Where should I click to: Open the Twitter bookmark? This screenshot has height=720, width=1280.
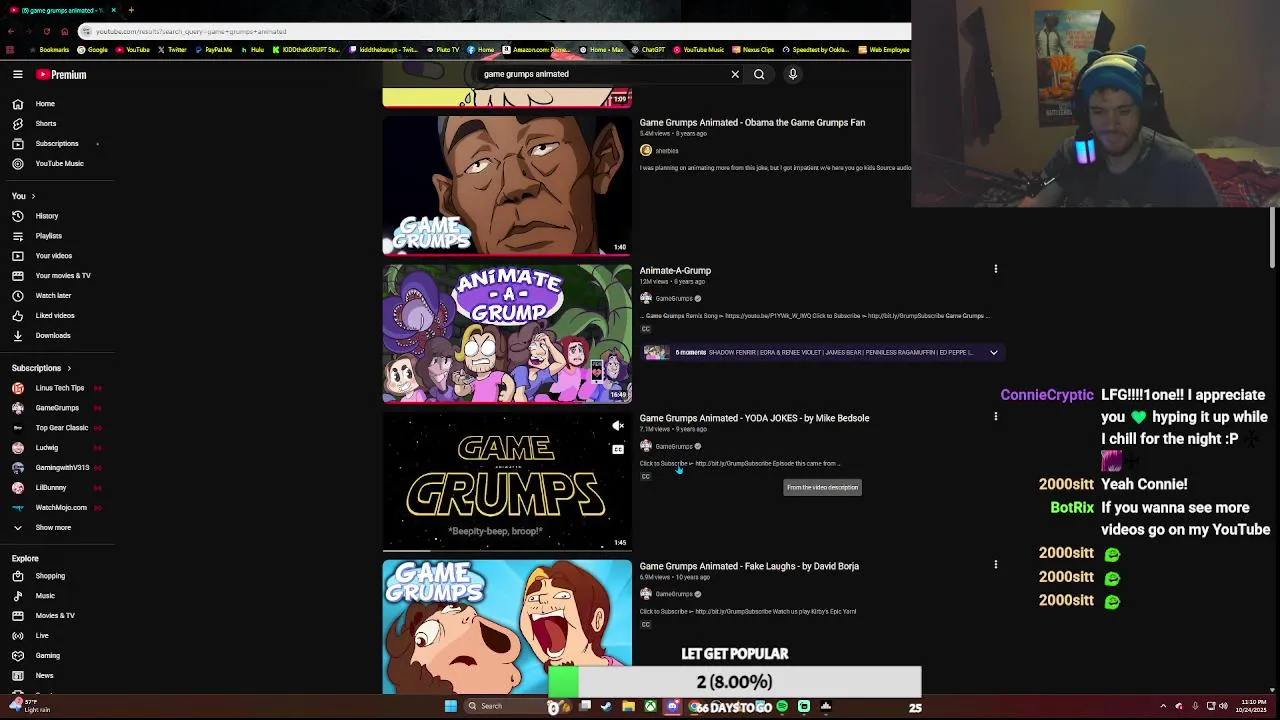172,50
